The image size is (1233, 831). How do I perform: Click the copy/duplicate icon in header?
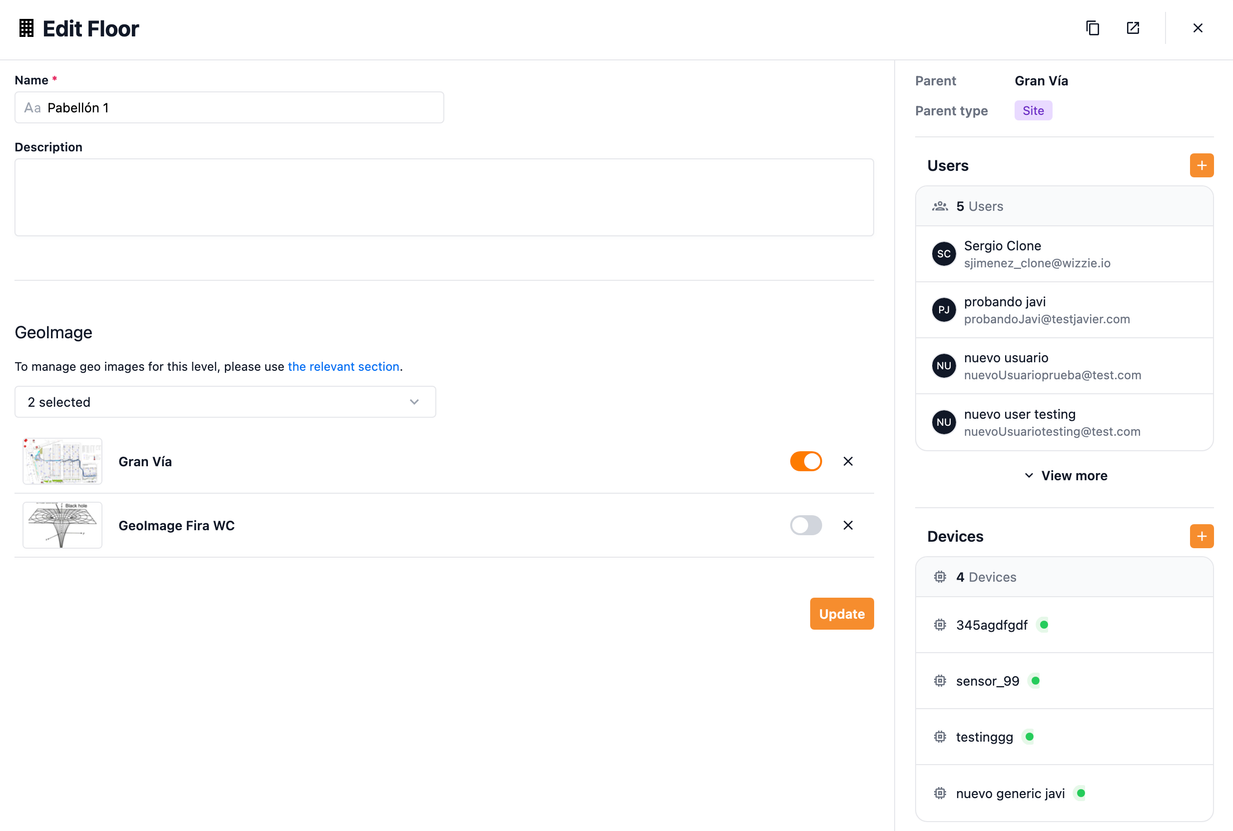coord(1093,28)
